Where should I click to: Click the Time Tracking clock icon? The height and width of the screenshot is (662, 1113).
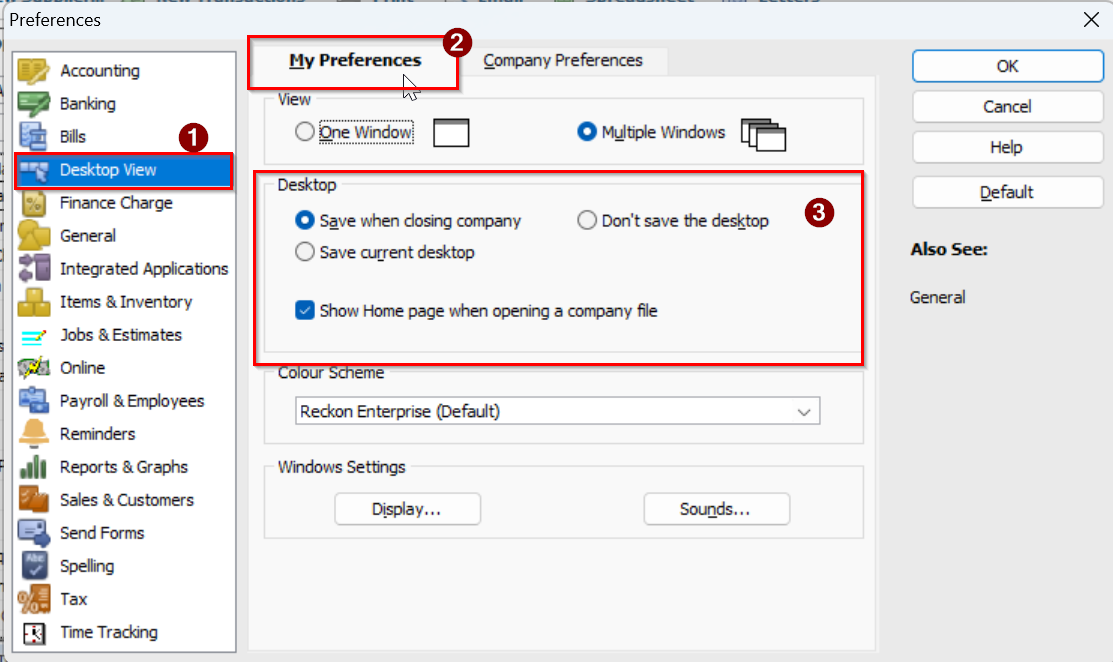(33, 632)
